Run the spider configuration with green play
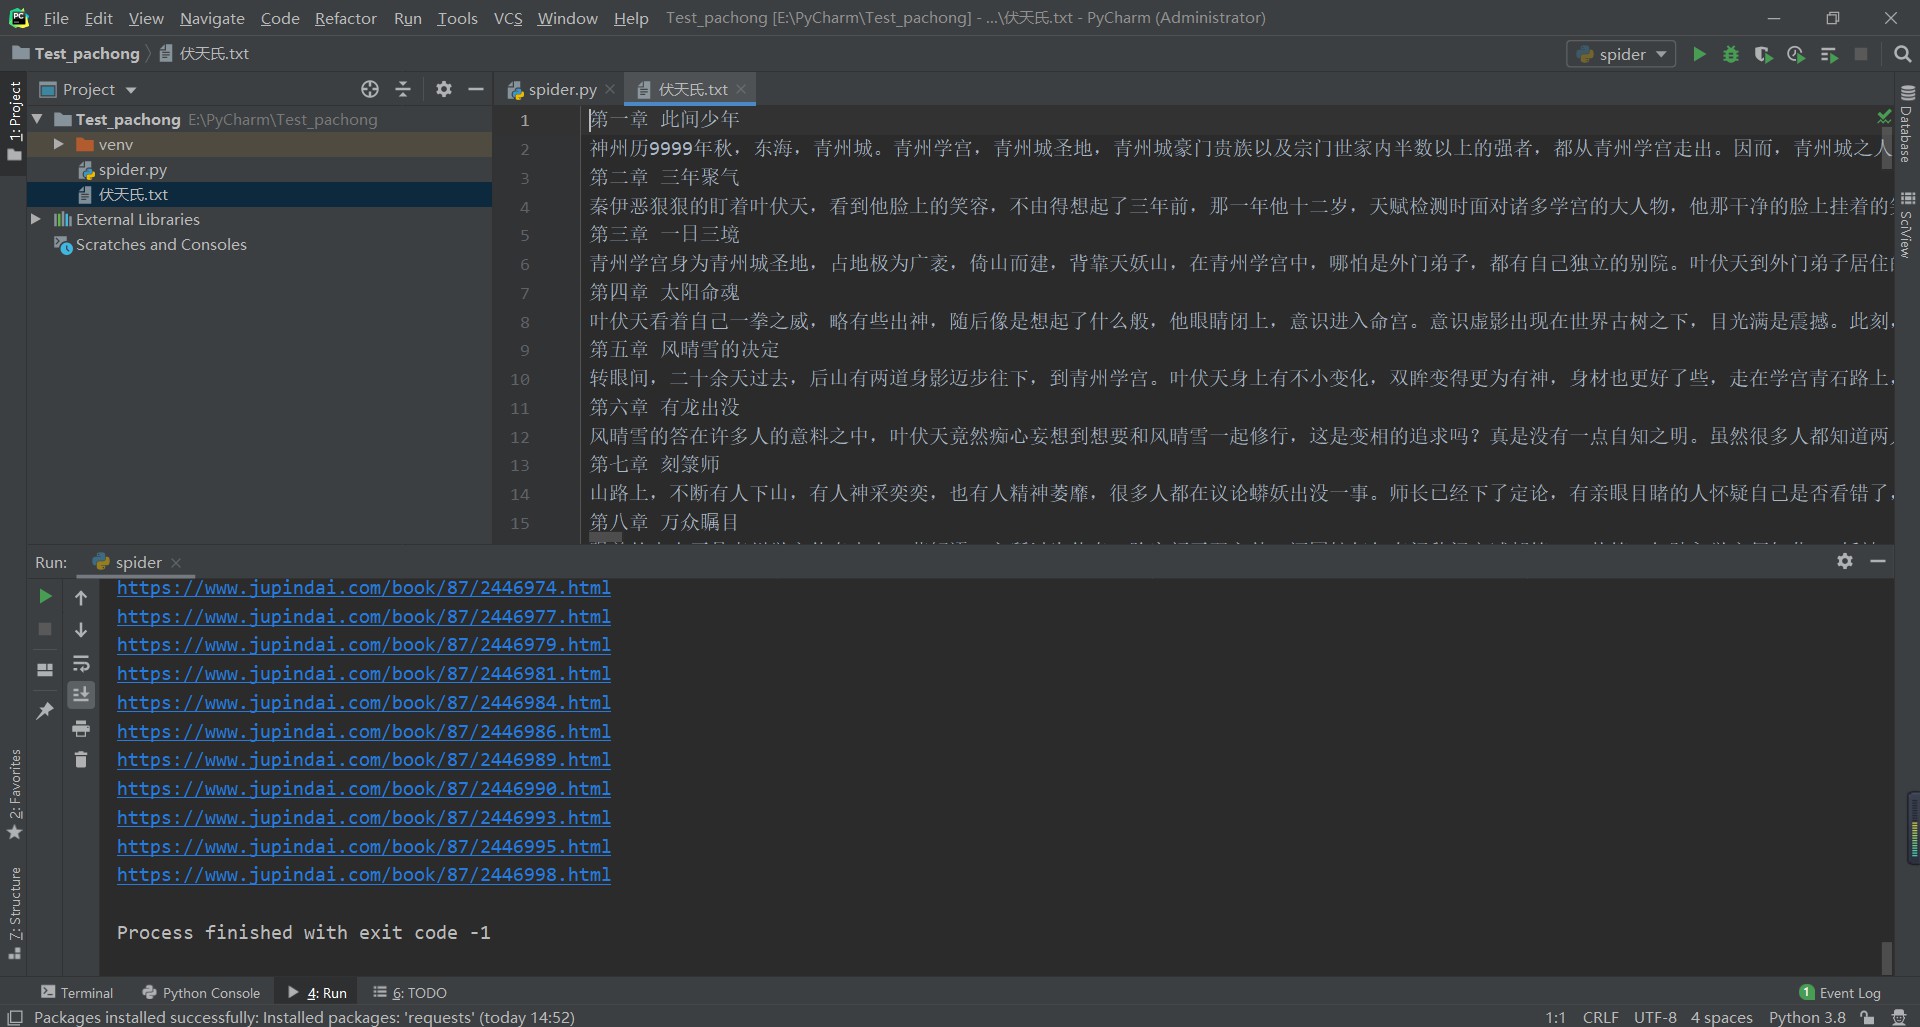Image resolution: width=1920 pixels, height=1027 pixels. pos(1699,54)
